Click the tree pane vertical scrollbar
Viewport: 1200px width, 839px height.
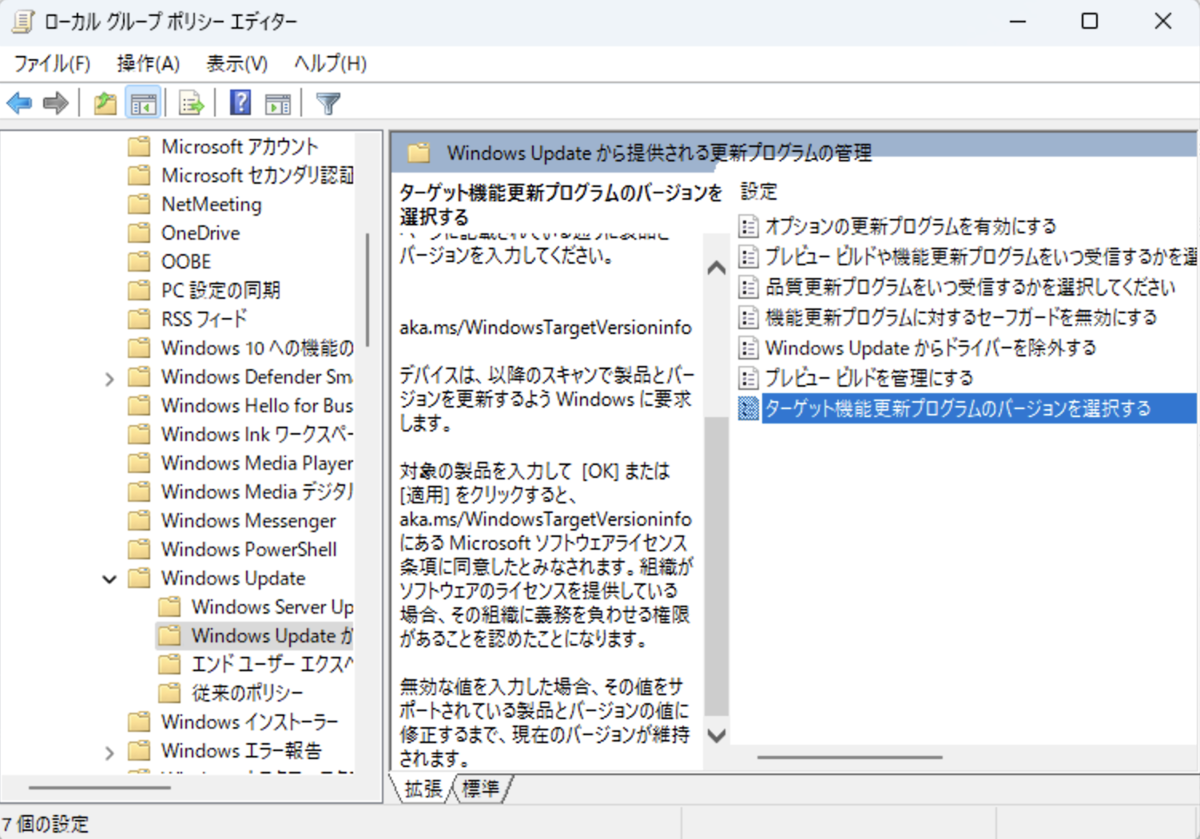368,292
